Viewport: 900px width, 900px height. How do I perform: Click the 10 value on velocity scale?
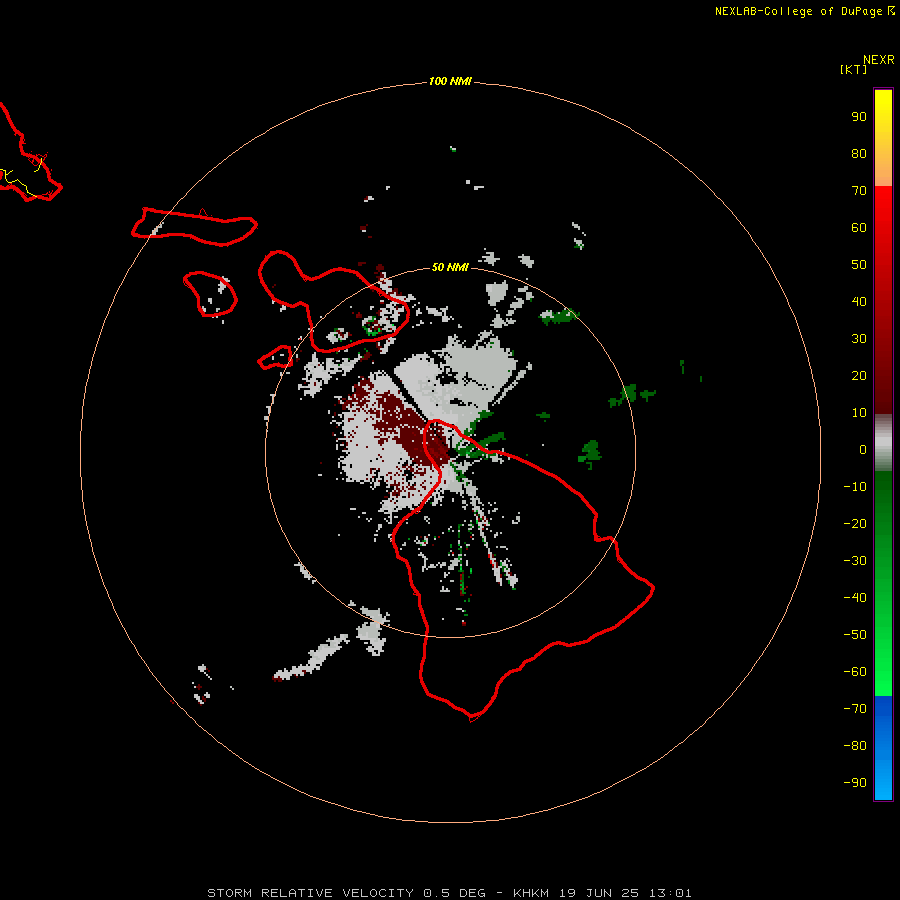[859, 413]
